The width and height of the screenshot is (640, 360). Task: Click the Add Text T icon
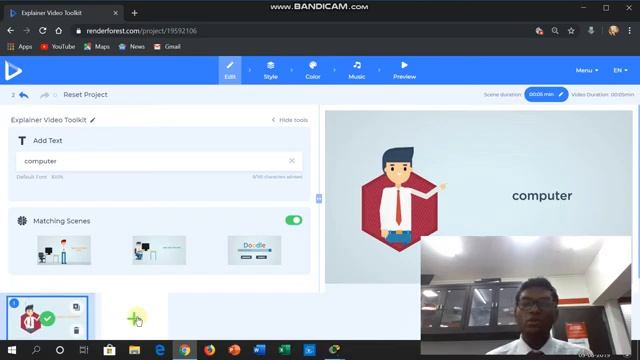click(x=22, y=141)
